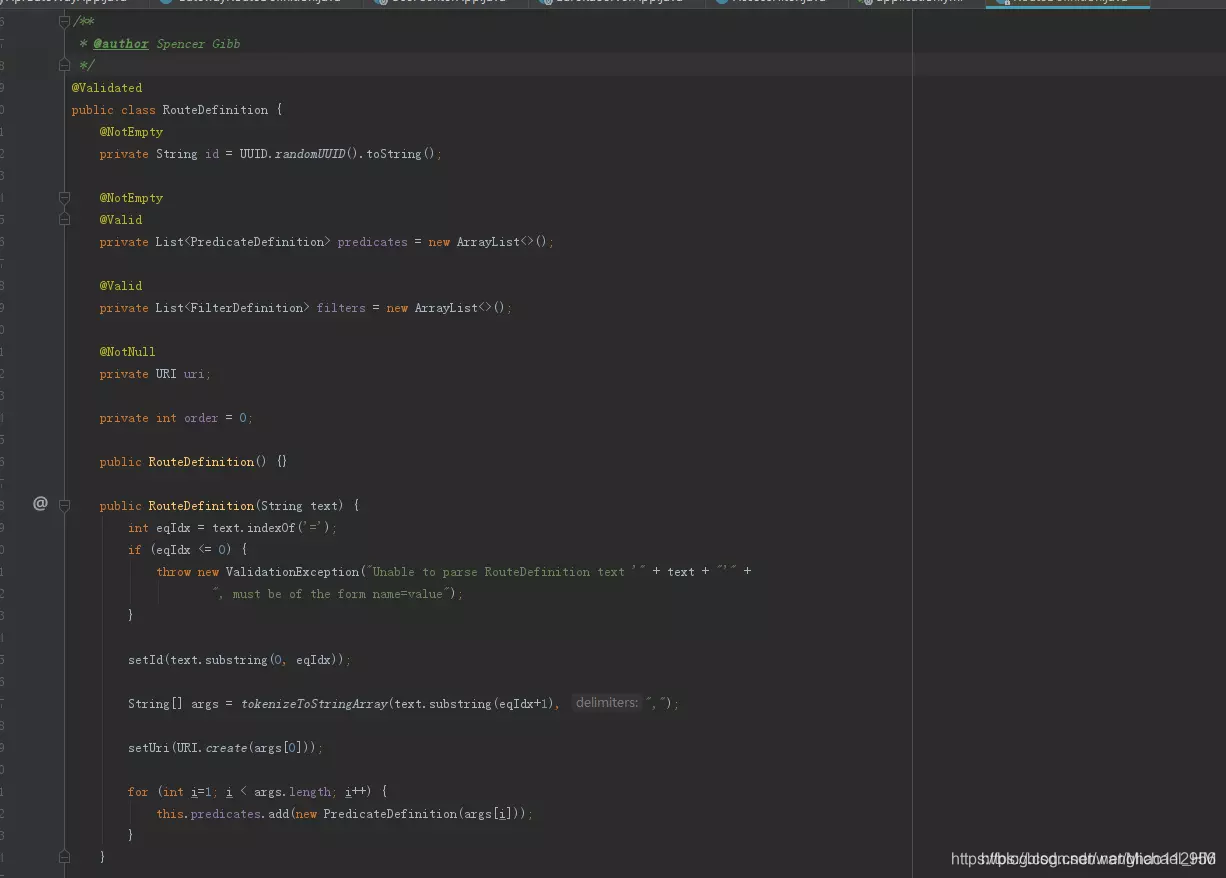The width and height of the screenshot is (1226, 878).
Task: Collapse the Javadoc comment using its opening fold marker
Action: coord(64,21)
